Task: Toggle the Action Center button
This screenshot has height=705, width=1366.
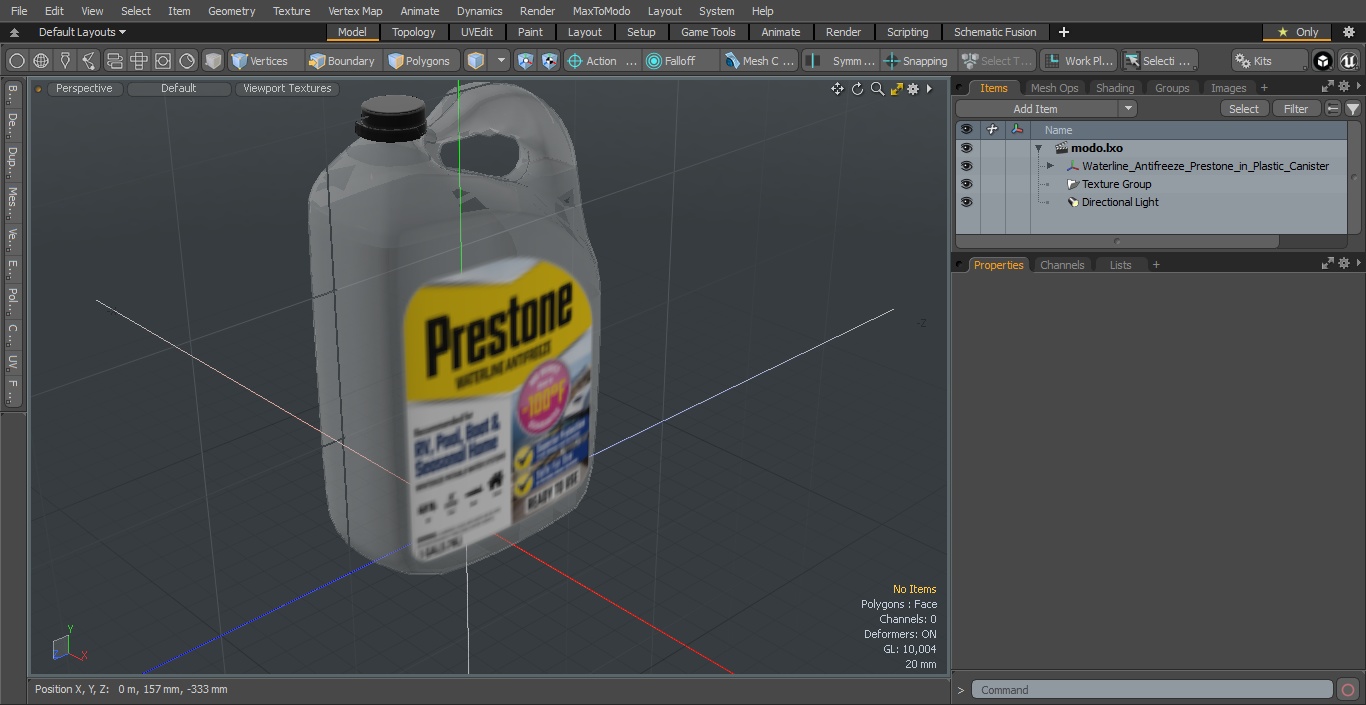Action: coord(602,61)
